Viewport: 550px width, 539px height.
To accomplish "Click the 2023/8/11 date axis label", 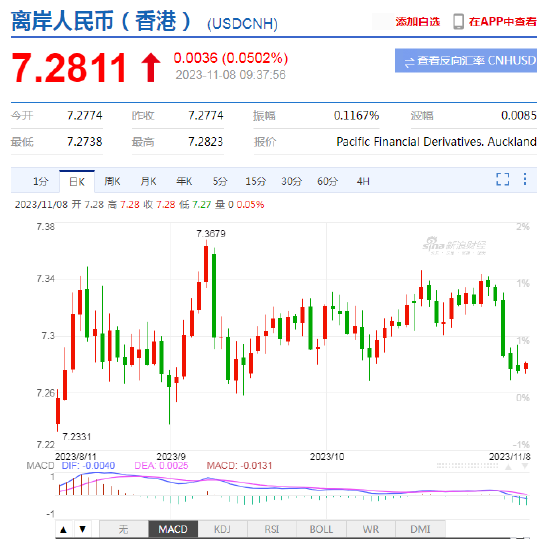I will [x=76, y=457].
